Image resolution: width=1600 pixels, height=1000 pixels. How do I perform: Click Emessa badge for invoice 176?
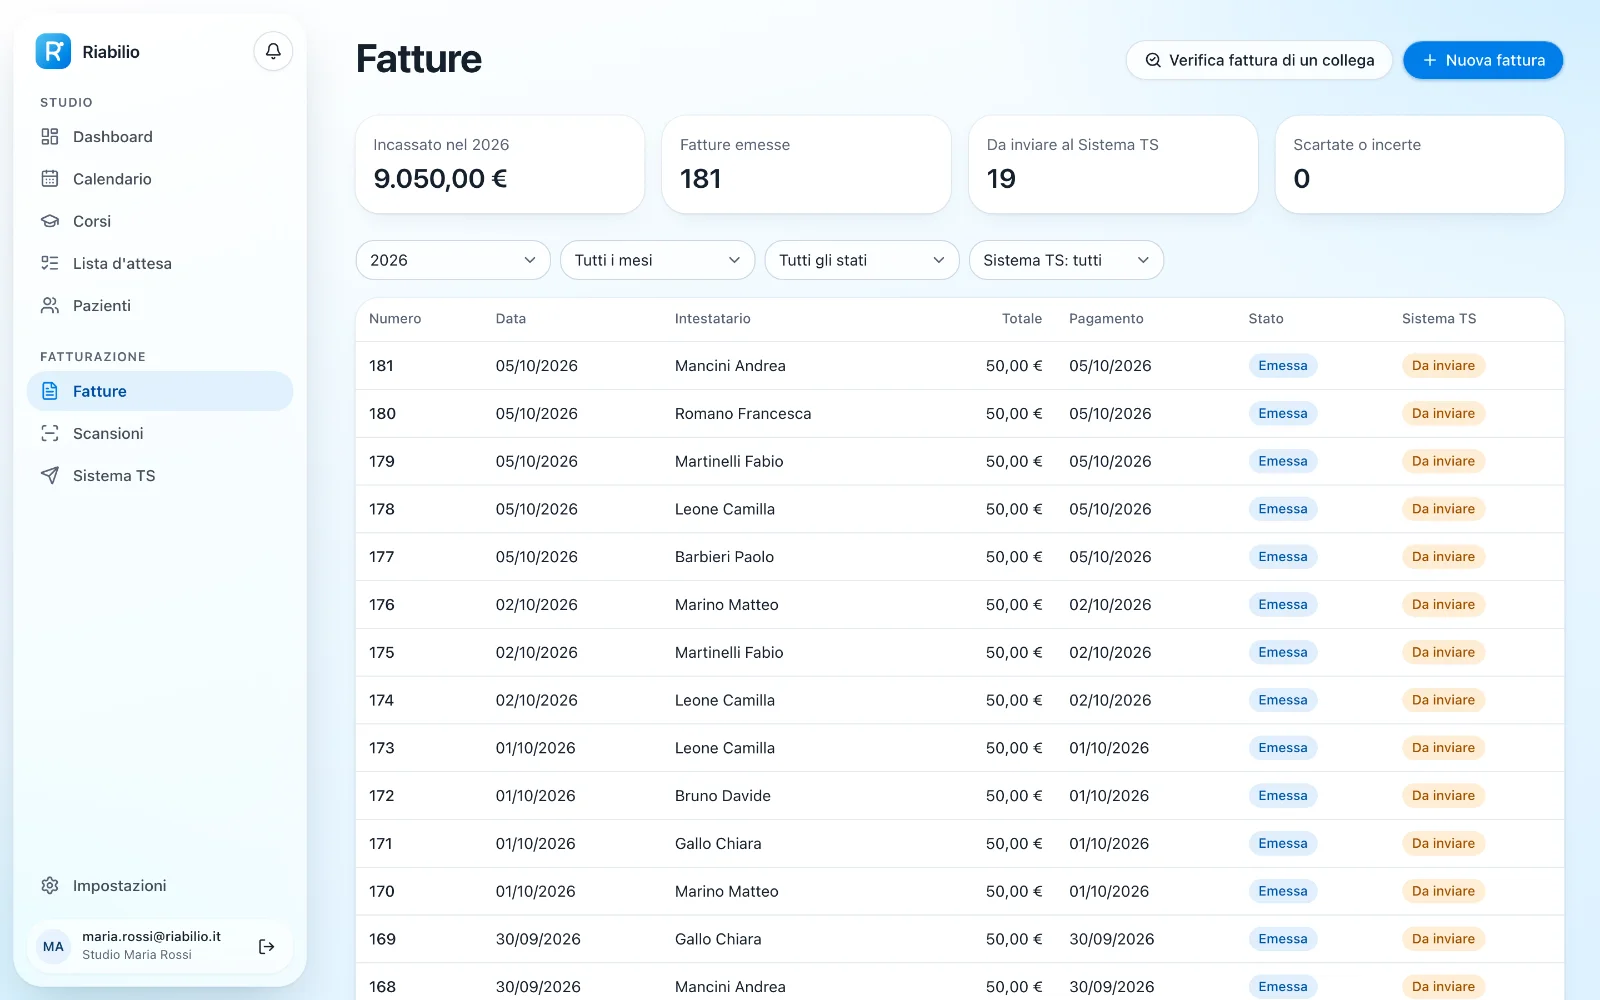(1283, 605)
